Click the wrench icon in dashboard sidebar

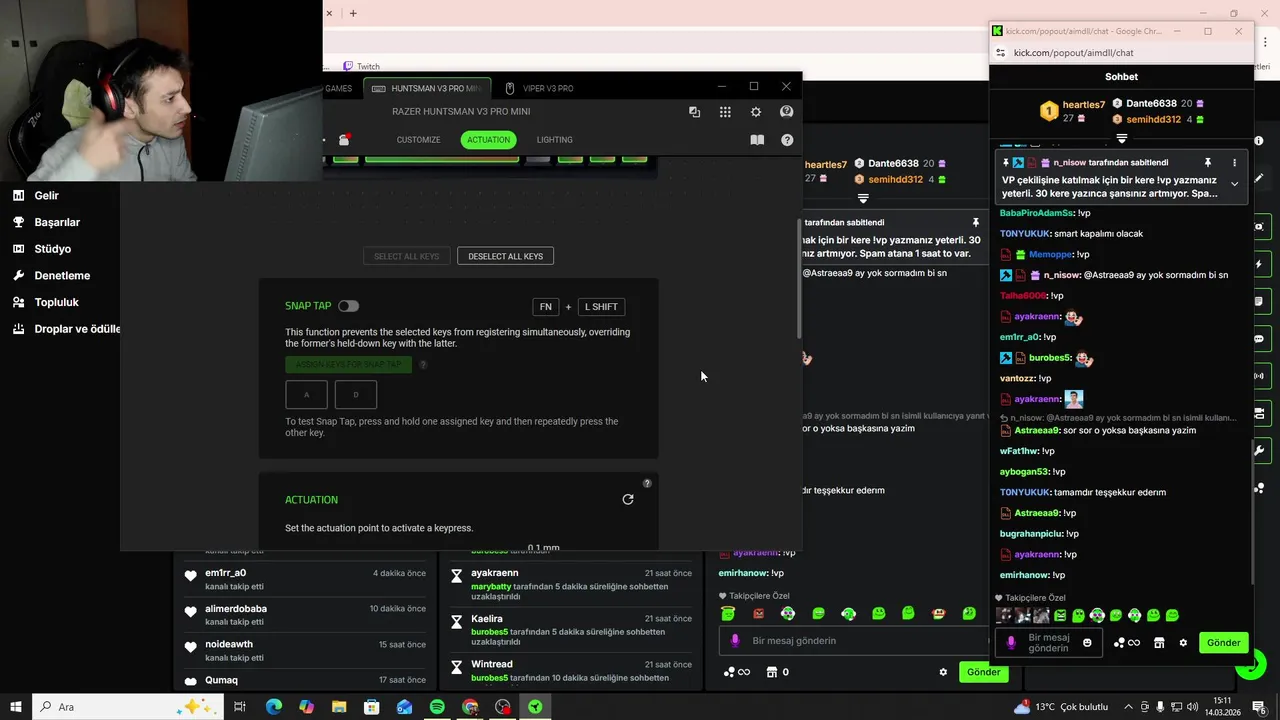pyautogui.click(x=18, y=275)
